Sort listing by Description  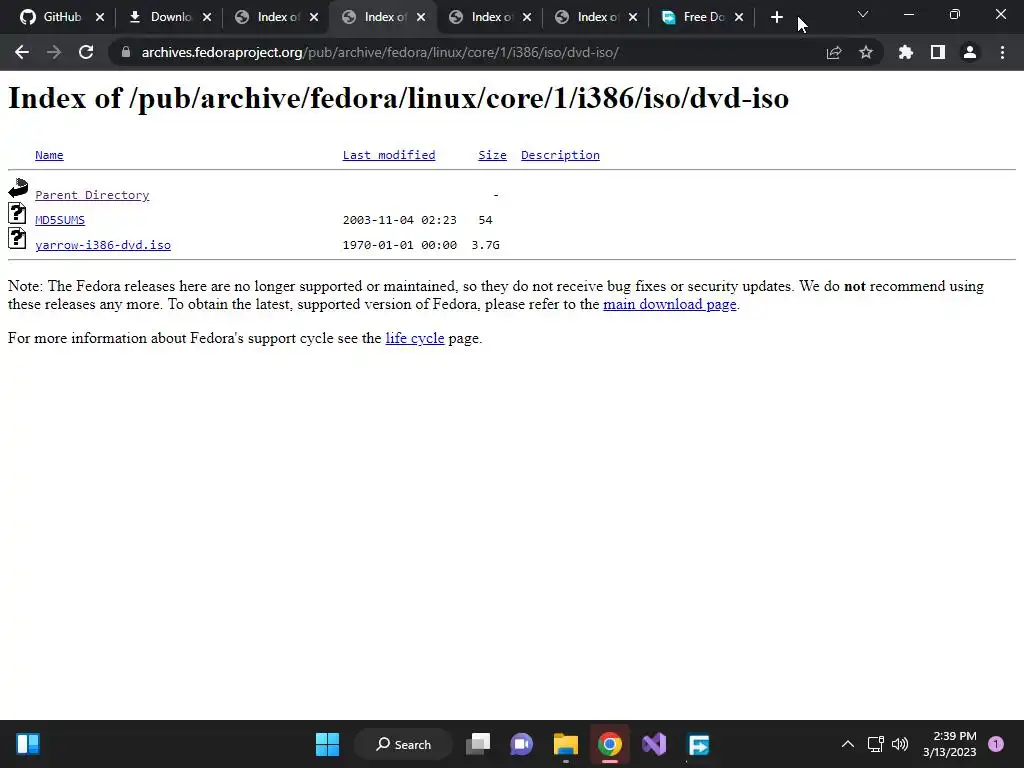pos(560,155)
